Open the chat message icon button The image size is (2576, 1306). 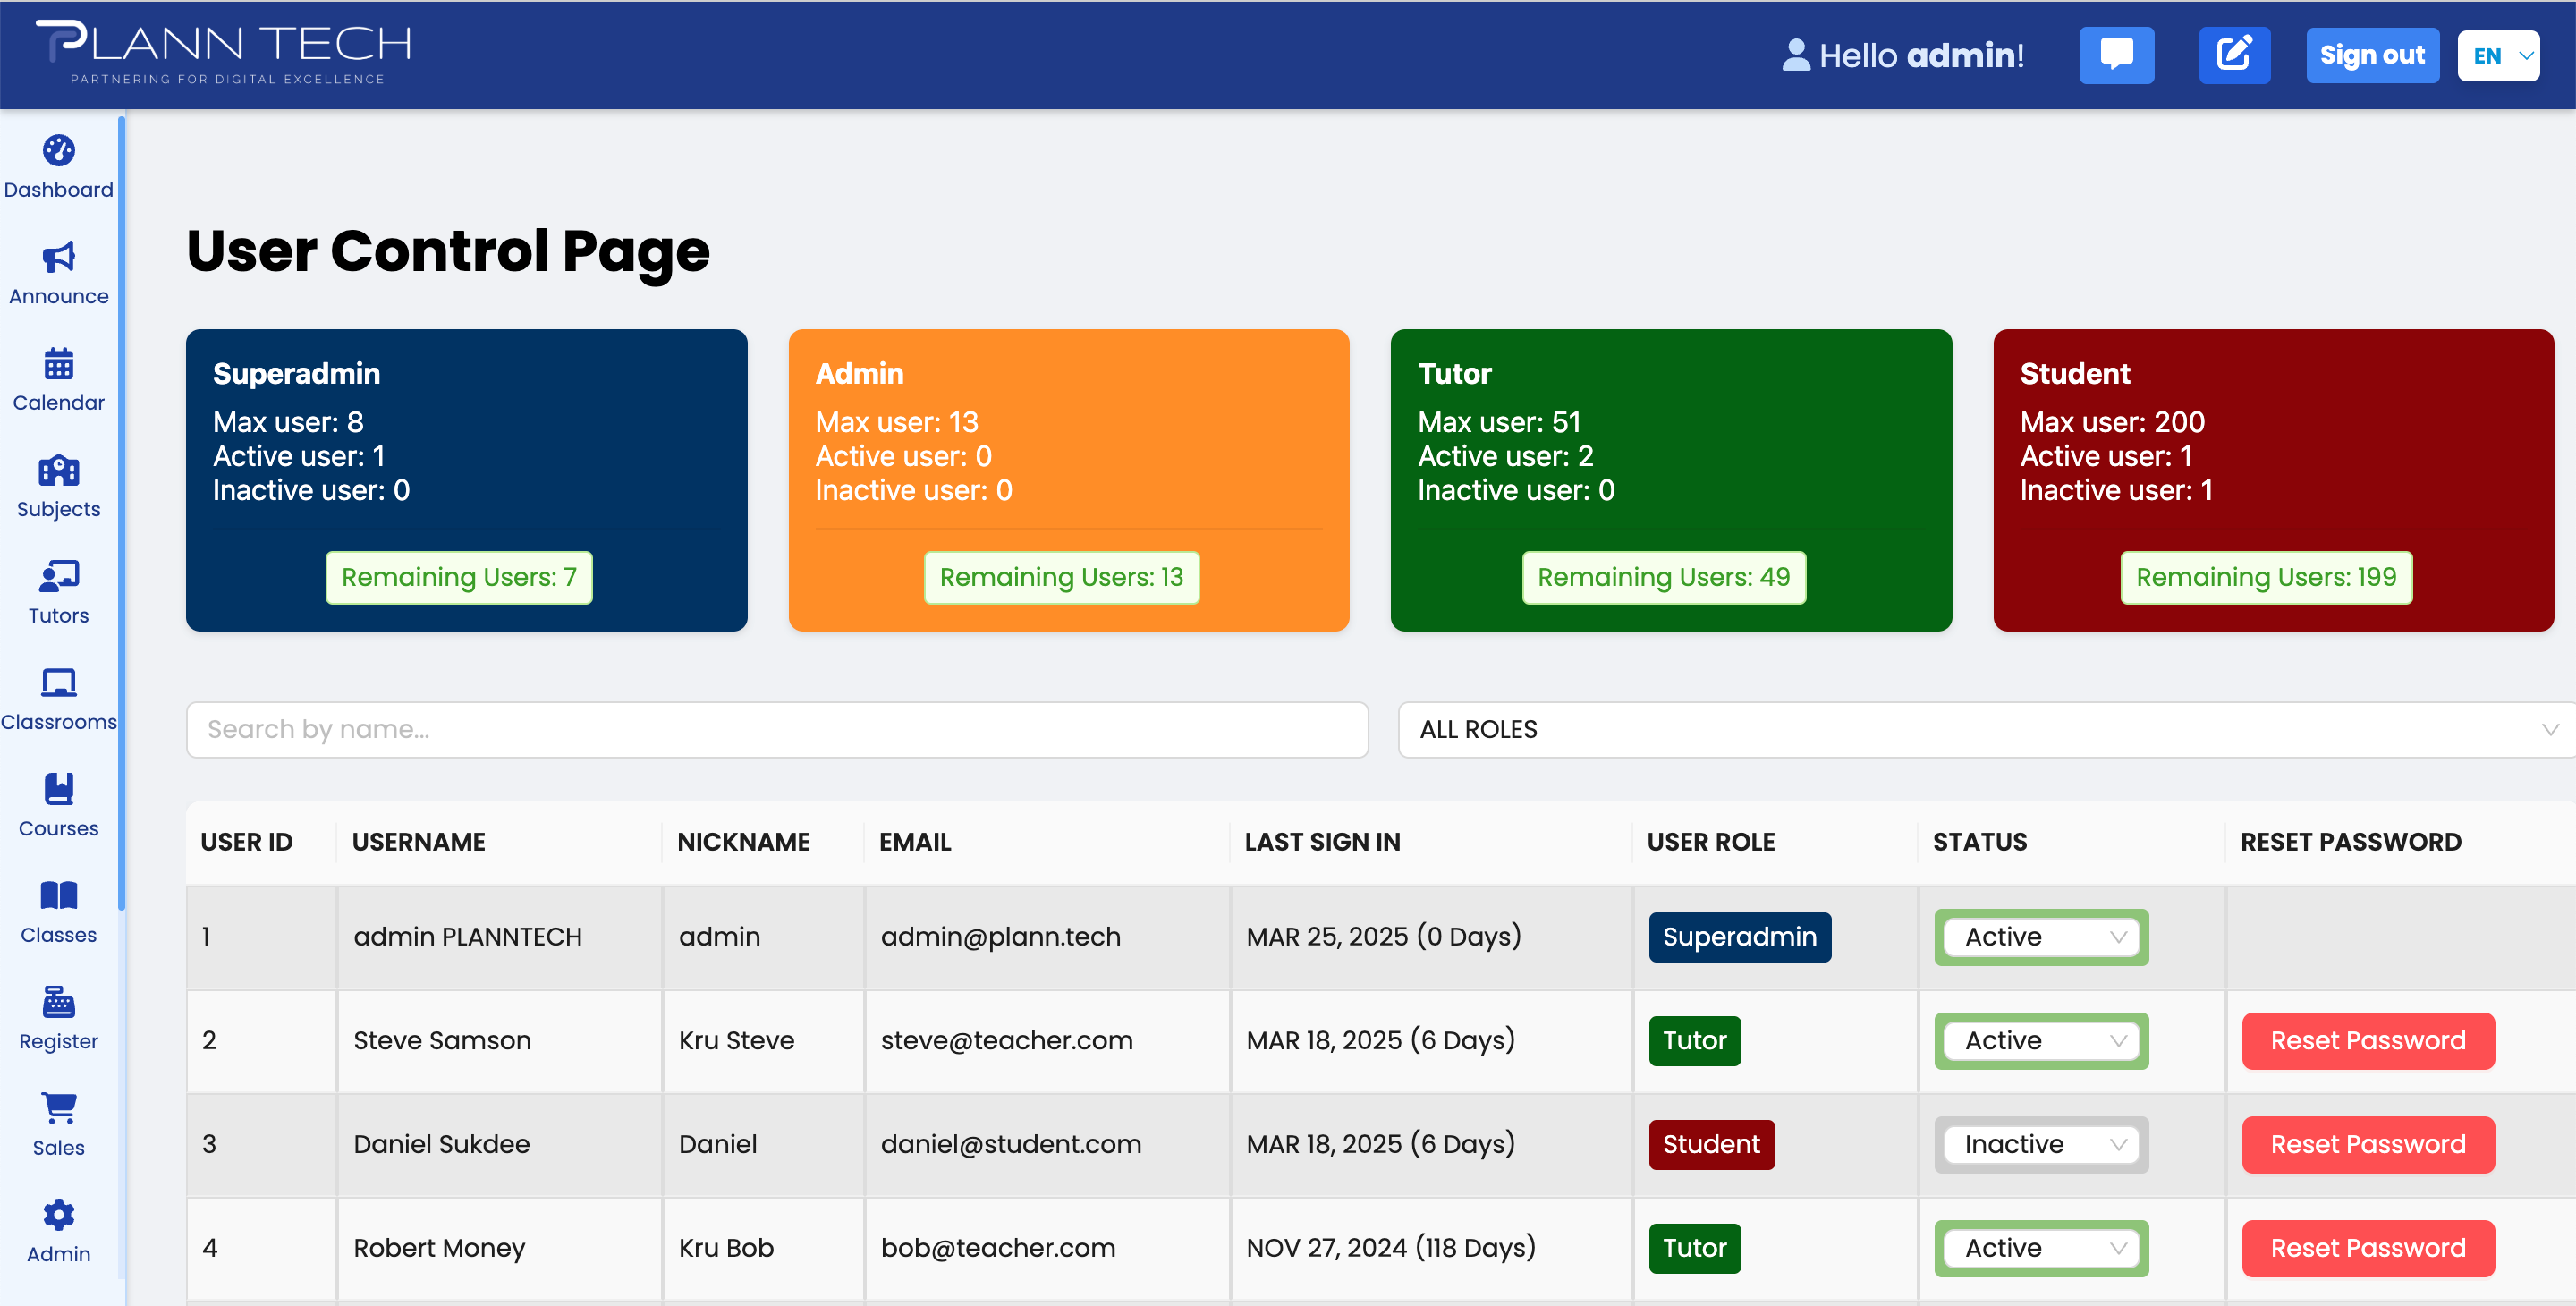[x=2116, y=55]
